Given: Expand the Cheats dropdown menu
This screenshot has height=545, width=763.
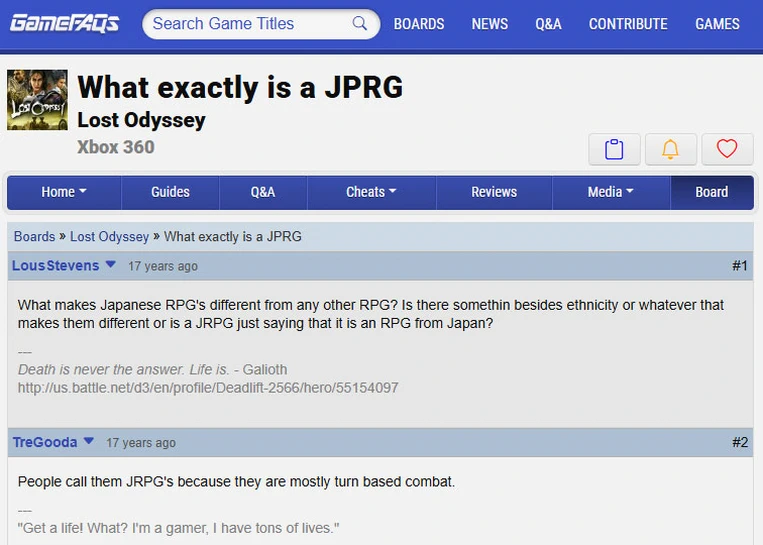Looking at the screenshot, I should (x=371, y=192).
